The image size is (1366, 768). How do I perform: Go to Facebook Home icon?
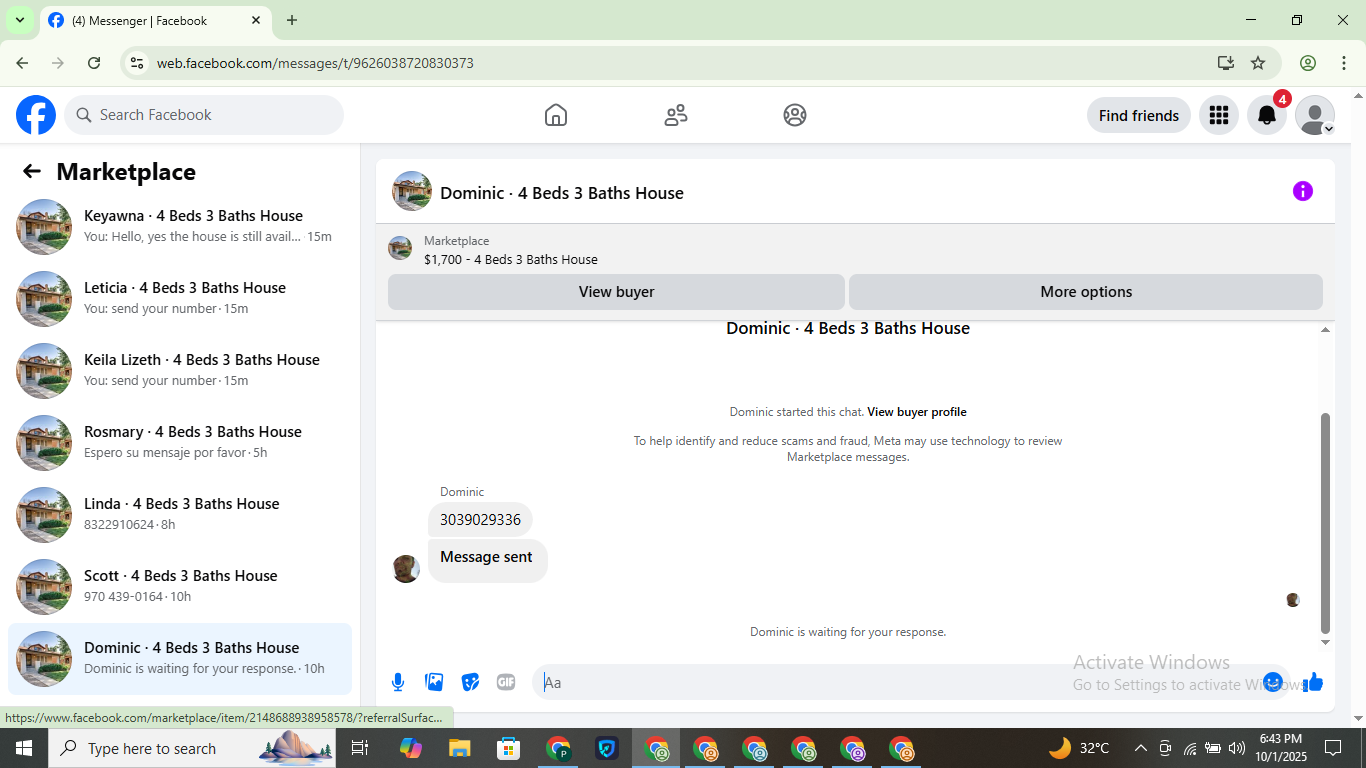pos(556,115)
